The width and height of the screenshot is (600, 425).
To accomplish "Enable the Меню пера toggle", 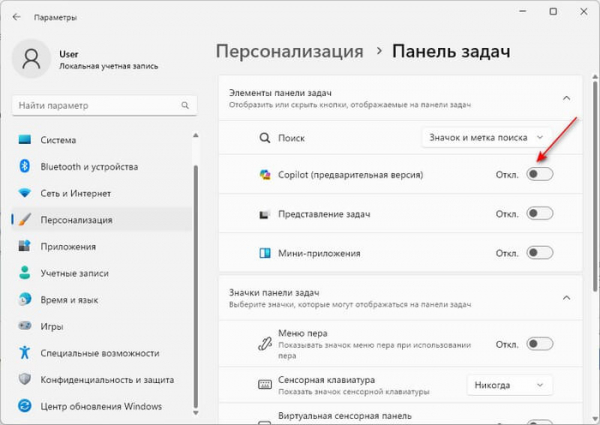I will [x=540, y=344].
